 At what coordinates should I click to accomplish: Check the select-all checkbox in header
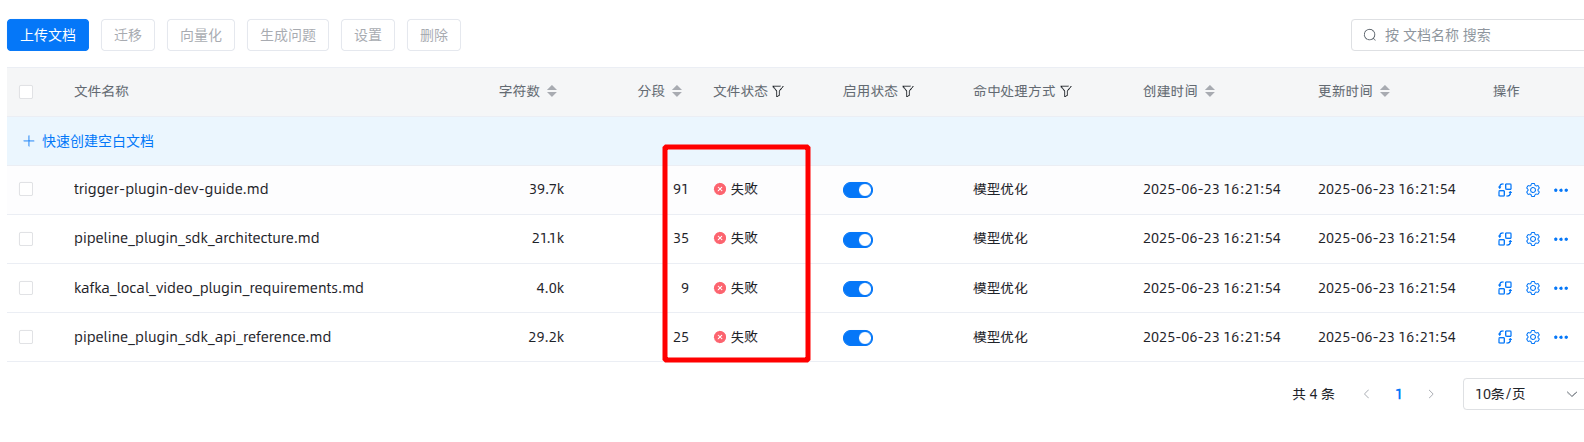click(26, 92)
